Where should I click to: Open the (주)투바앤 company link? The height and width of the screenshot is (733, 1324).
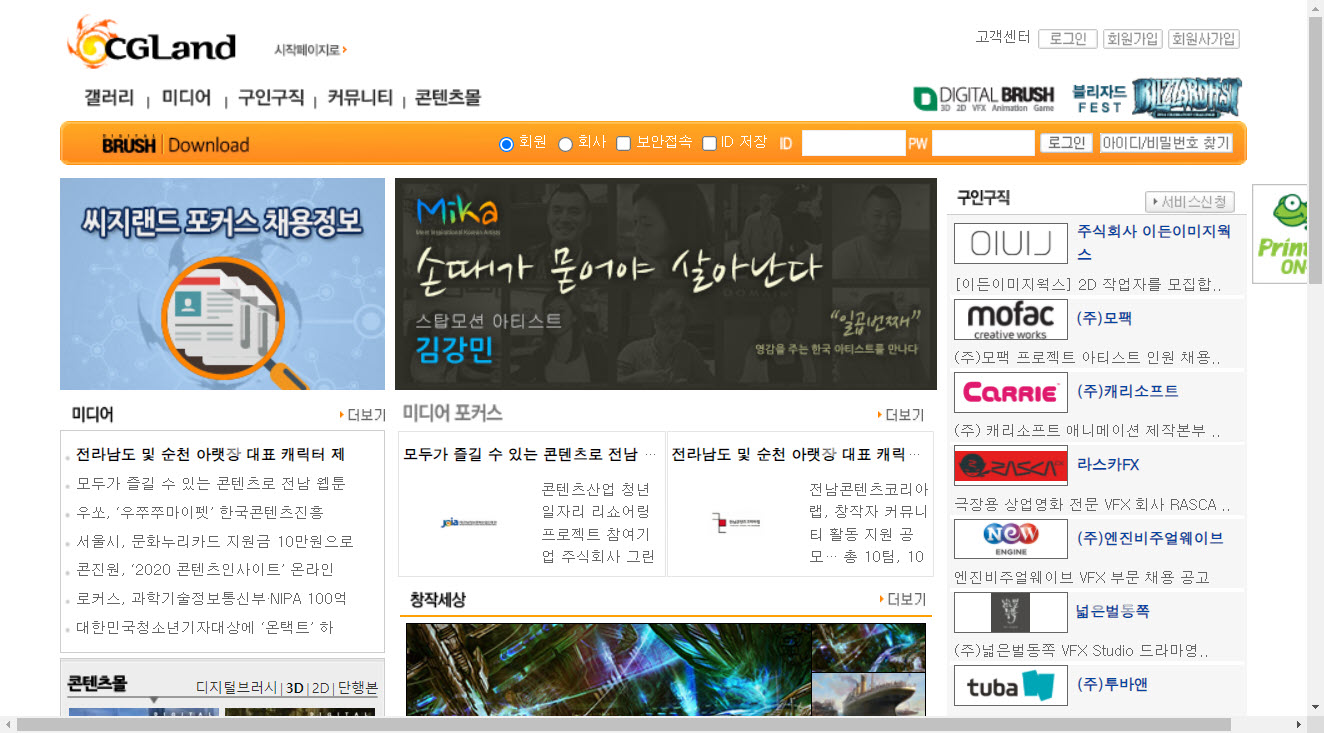(1112, 685)
